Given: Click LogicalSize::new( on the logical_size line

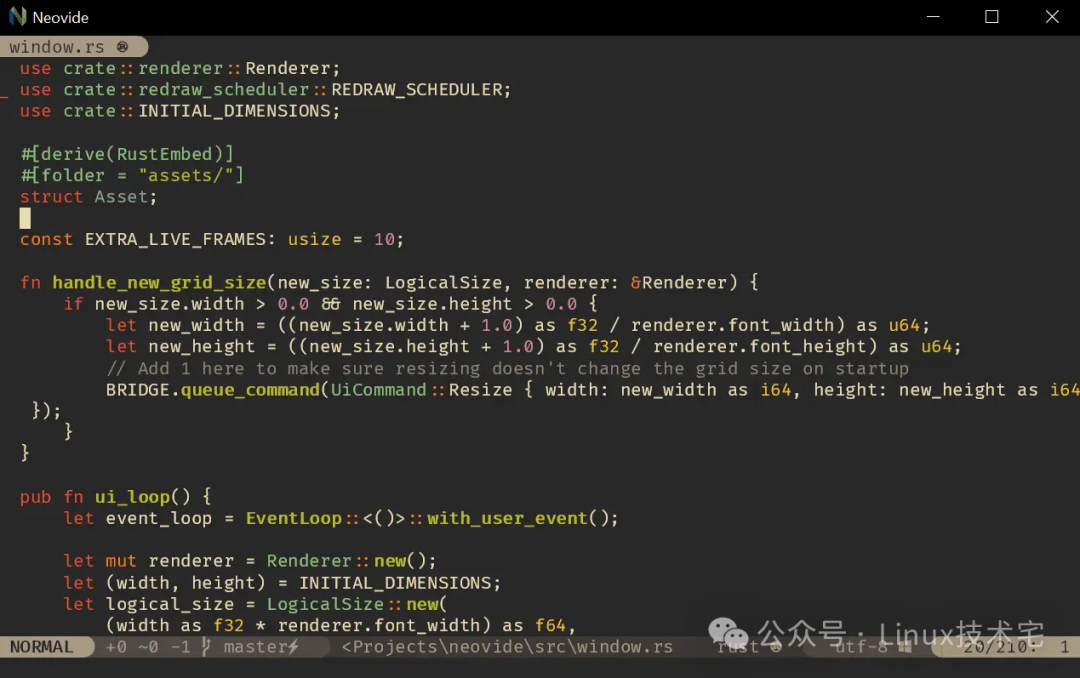Looking at the screenshot, I should coord(357,604).
